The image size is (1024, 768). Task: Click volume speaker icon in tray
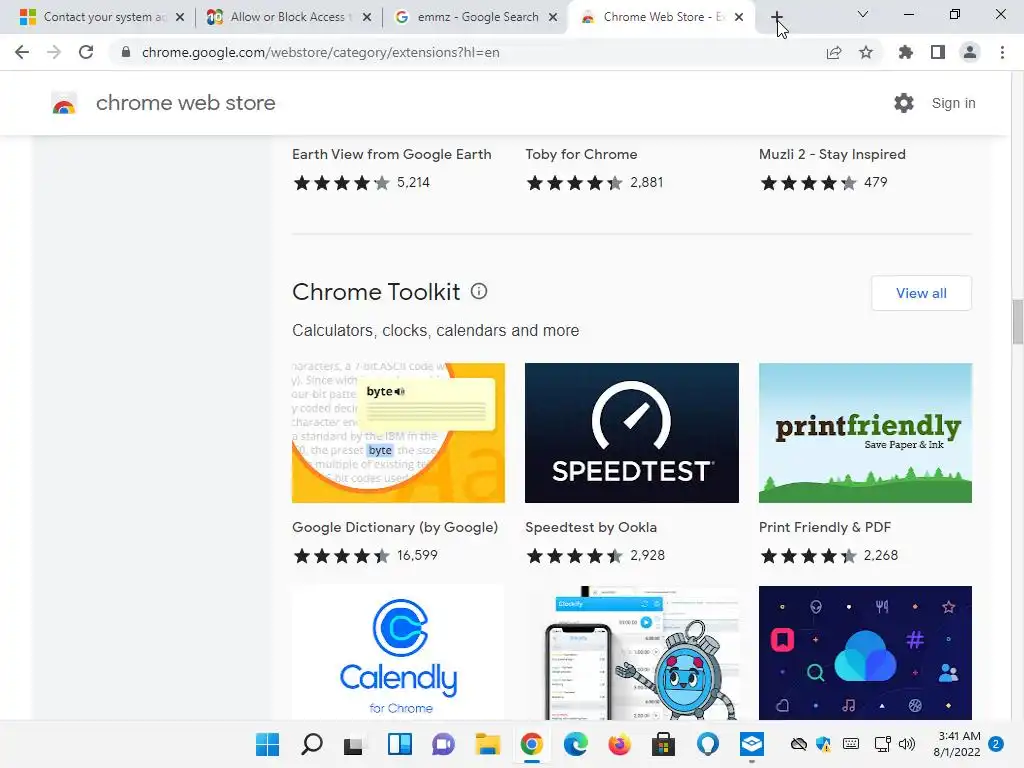pyautogui.click(x=906, y=744)
